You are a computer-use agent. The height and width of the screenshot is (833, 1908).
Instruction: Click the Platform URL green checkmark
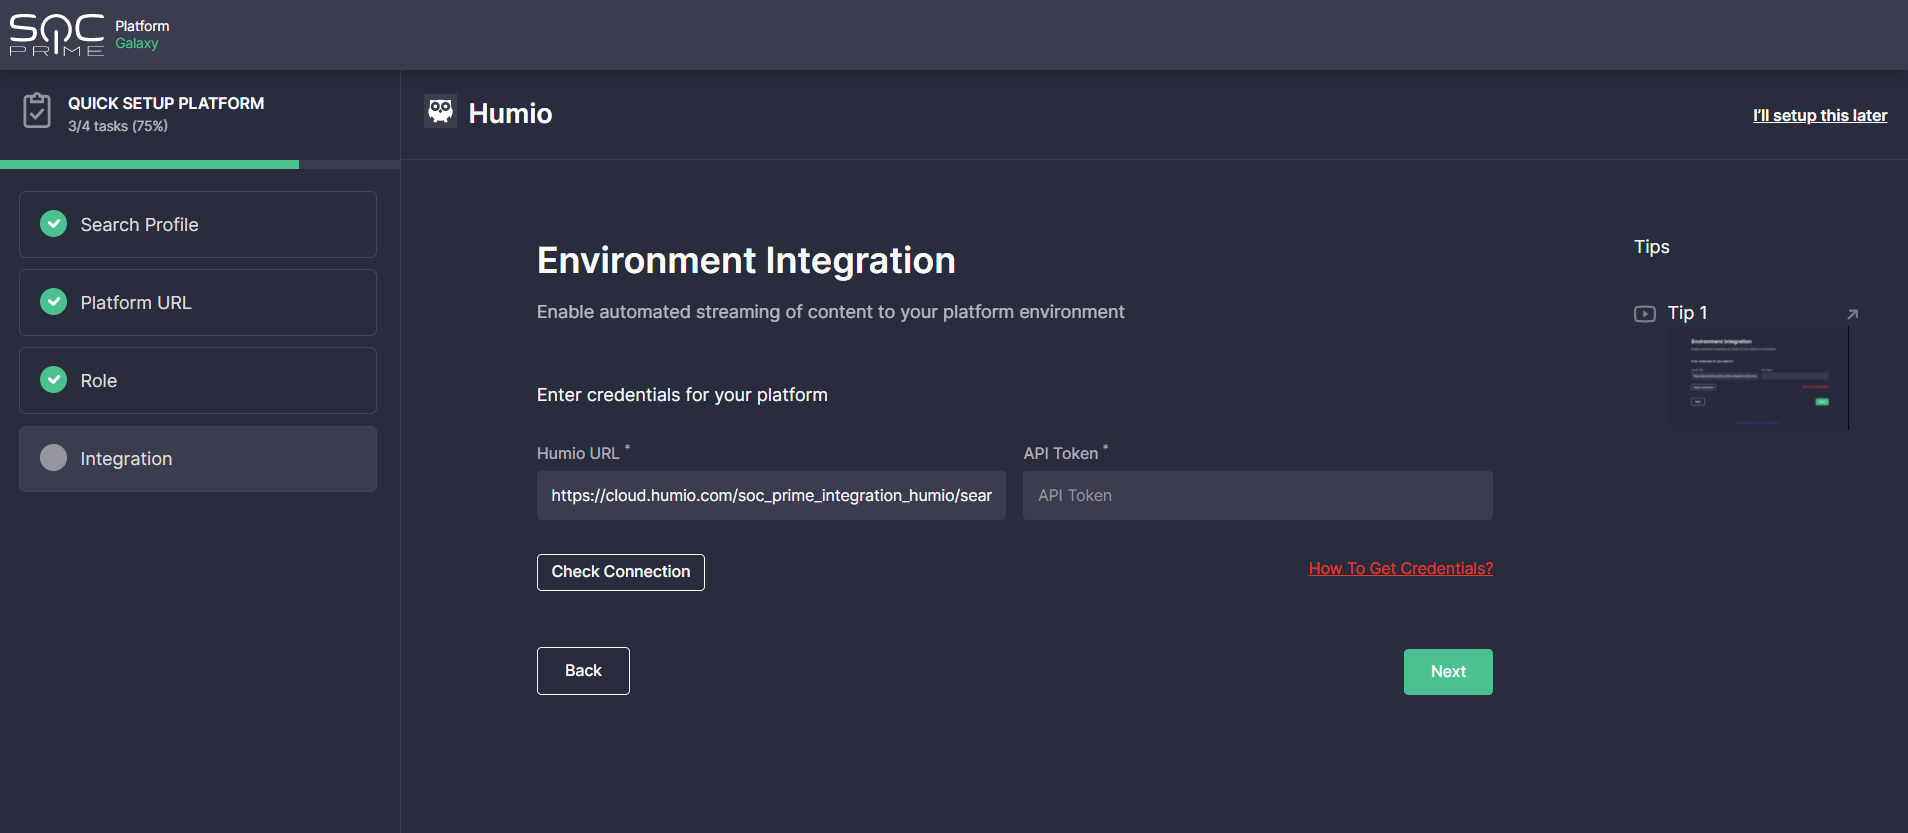tap(54, 302)
